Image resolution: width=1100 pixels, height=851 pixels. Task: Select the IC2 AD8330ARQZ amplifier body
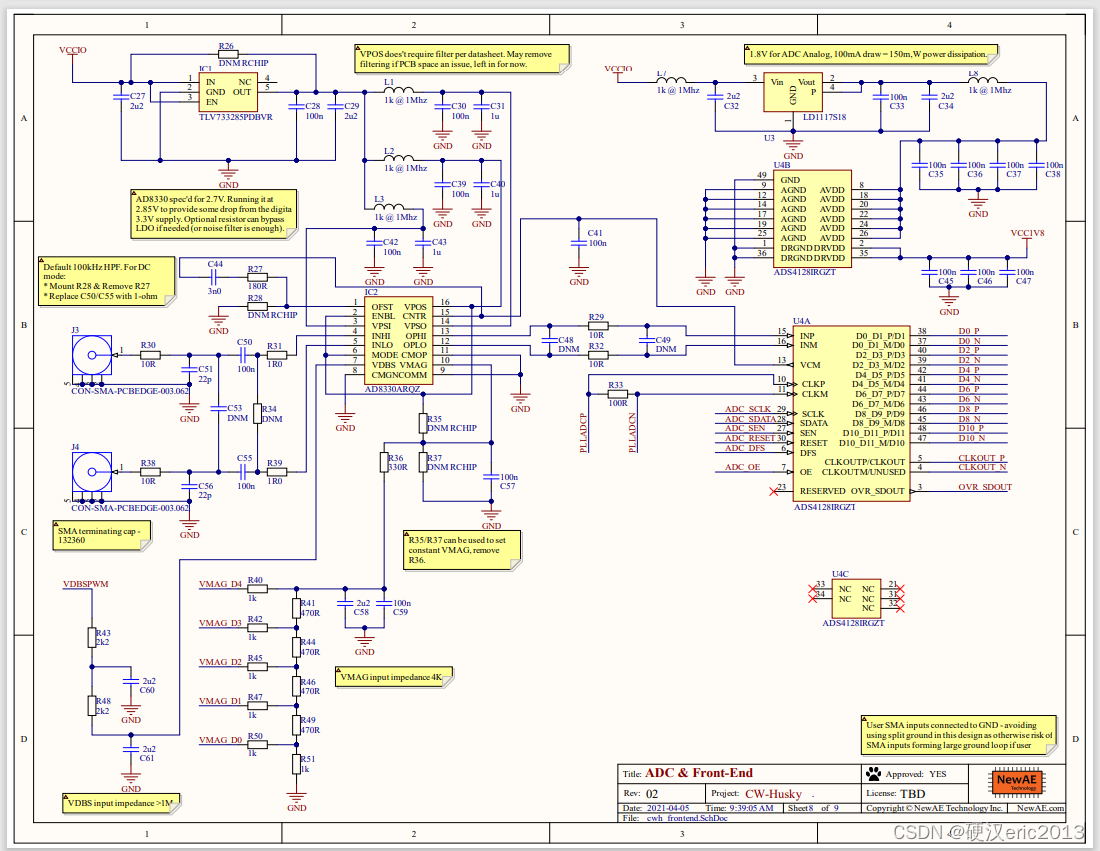(x=398, y=340)
